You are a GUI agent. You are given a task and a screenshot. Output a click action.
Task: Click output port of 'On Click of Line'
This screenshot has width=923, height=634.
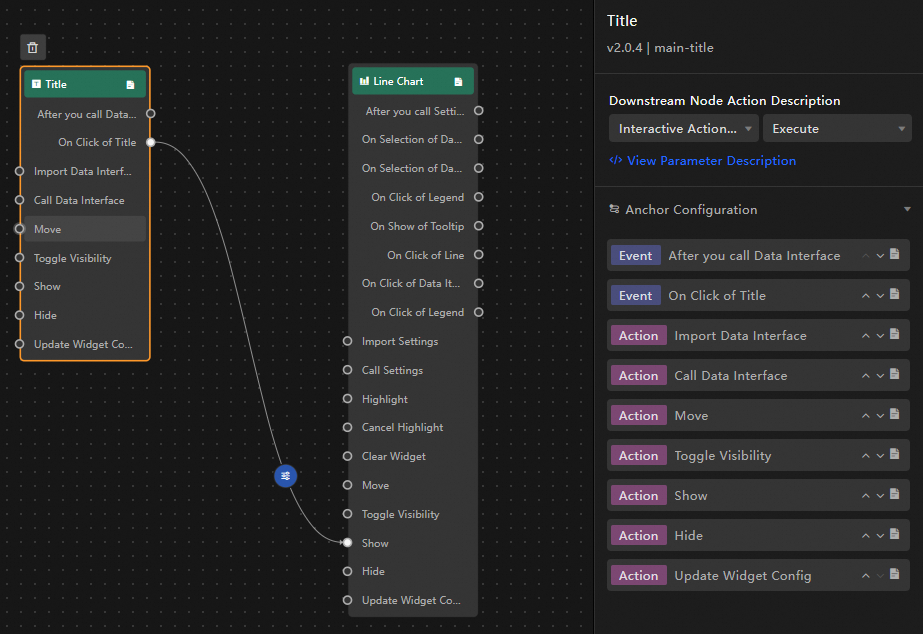click(478, 255)
